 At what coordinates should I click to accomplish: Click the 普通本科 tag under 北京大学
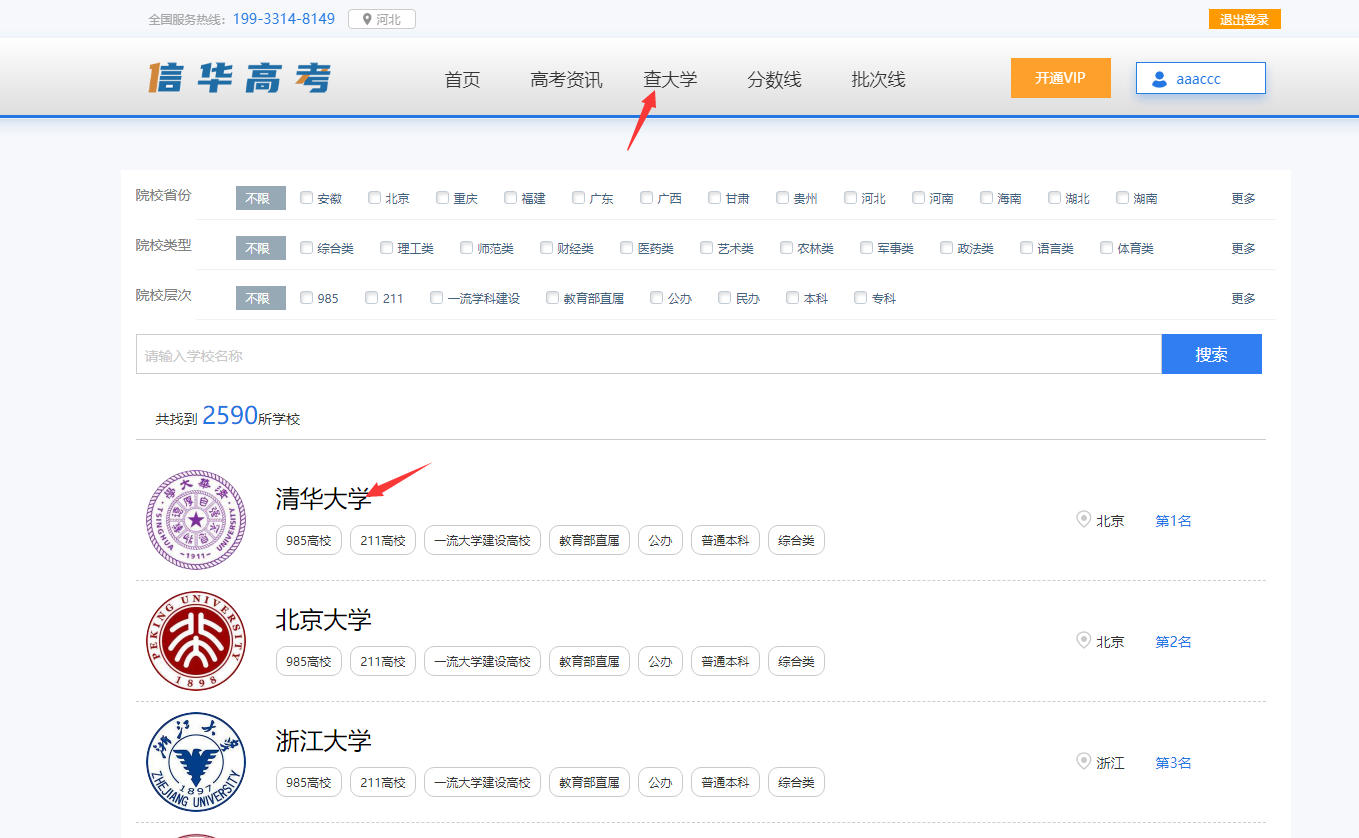[725, 661]
